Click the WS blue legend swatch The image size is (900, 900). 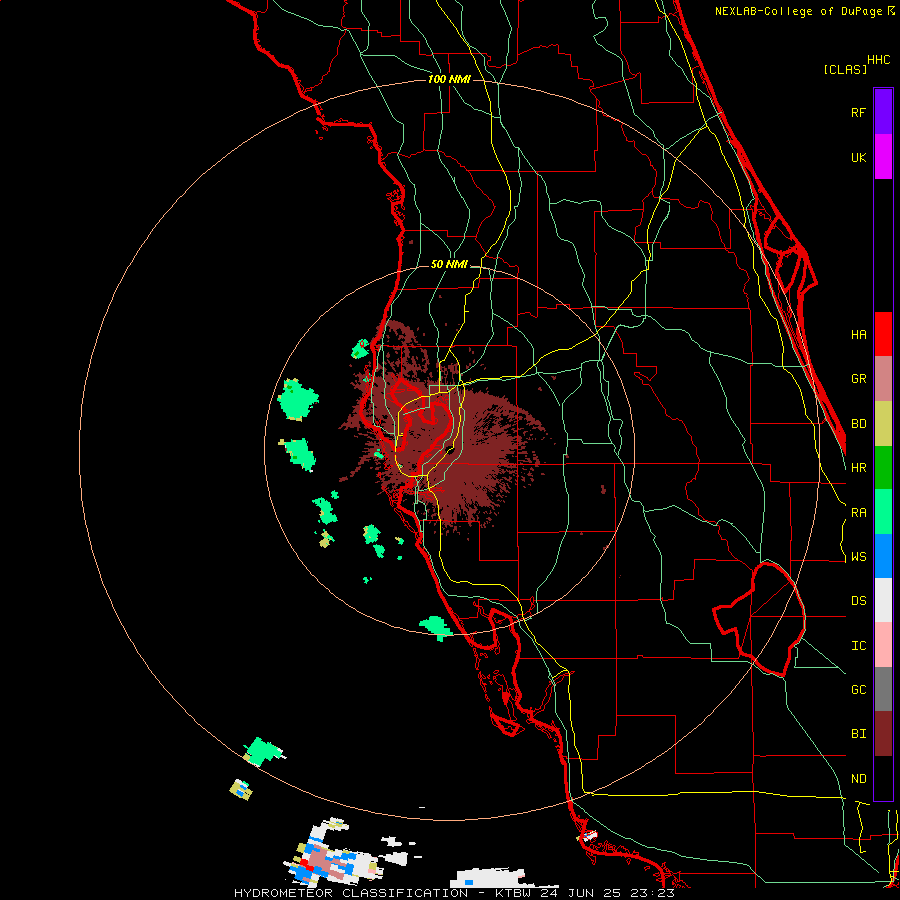tap(883, 556)
